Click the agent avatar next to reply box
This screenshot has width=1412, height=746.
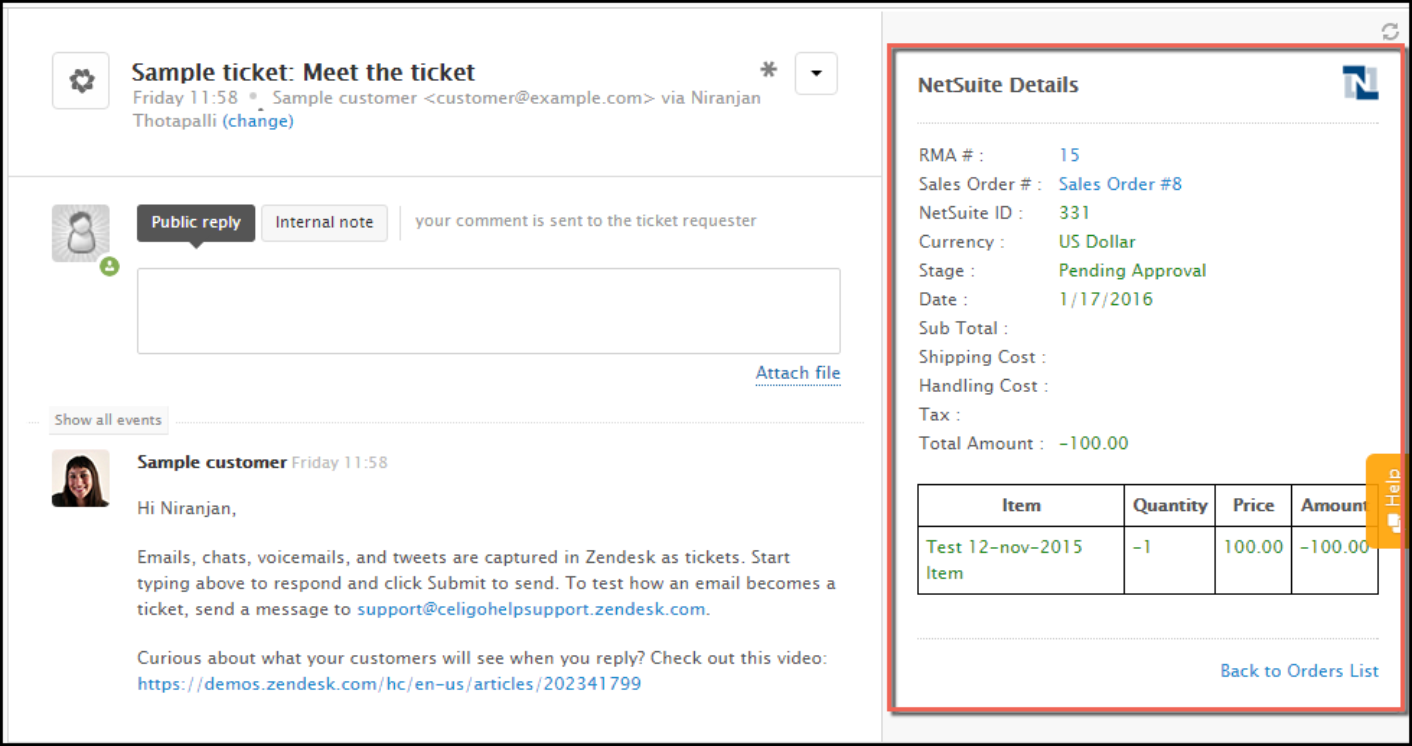pyautogui.click(x=81, y=234)
